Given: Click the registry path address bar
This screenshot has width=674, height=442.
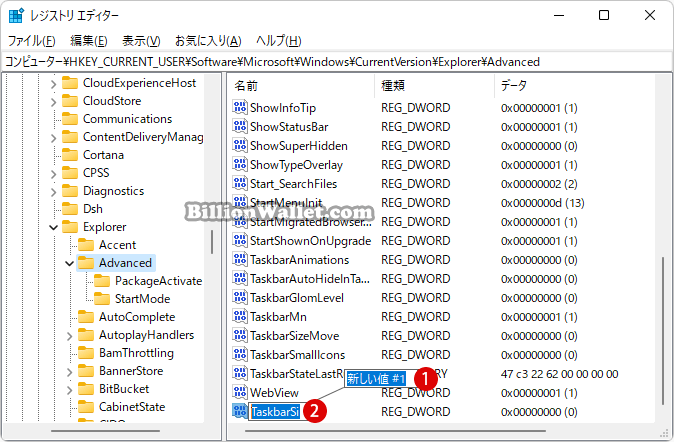Looking at the screenshot, I should pos(337,62).
